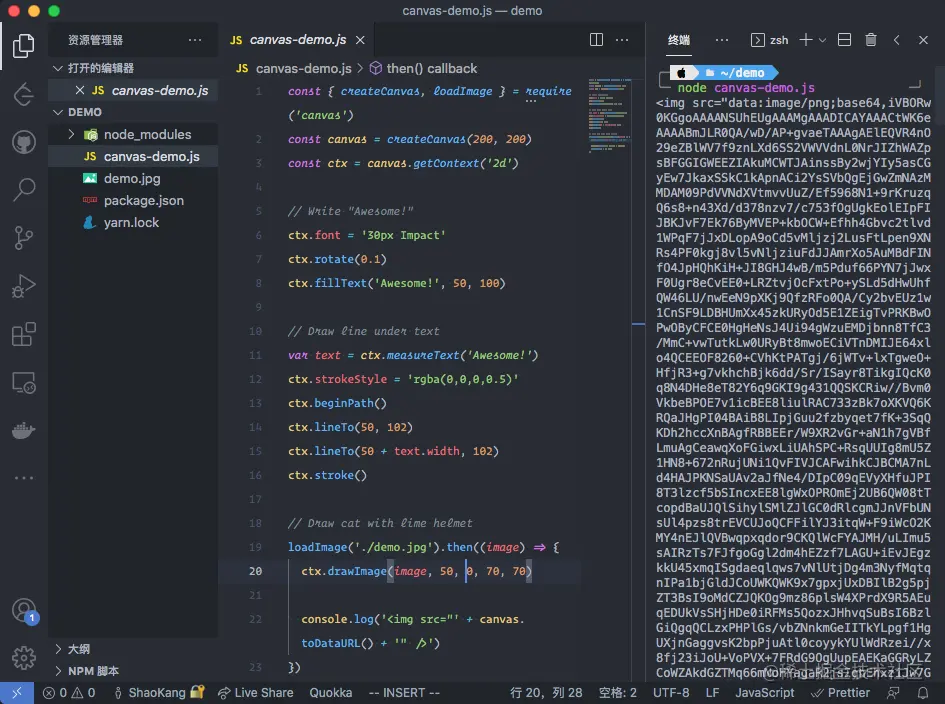The height and width of the screenshot is (704, 945).
Task: Change end of line sequence LF
Action: [x=712, y=693]
